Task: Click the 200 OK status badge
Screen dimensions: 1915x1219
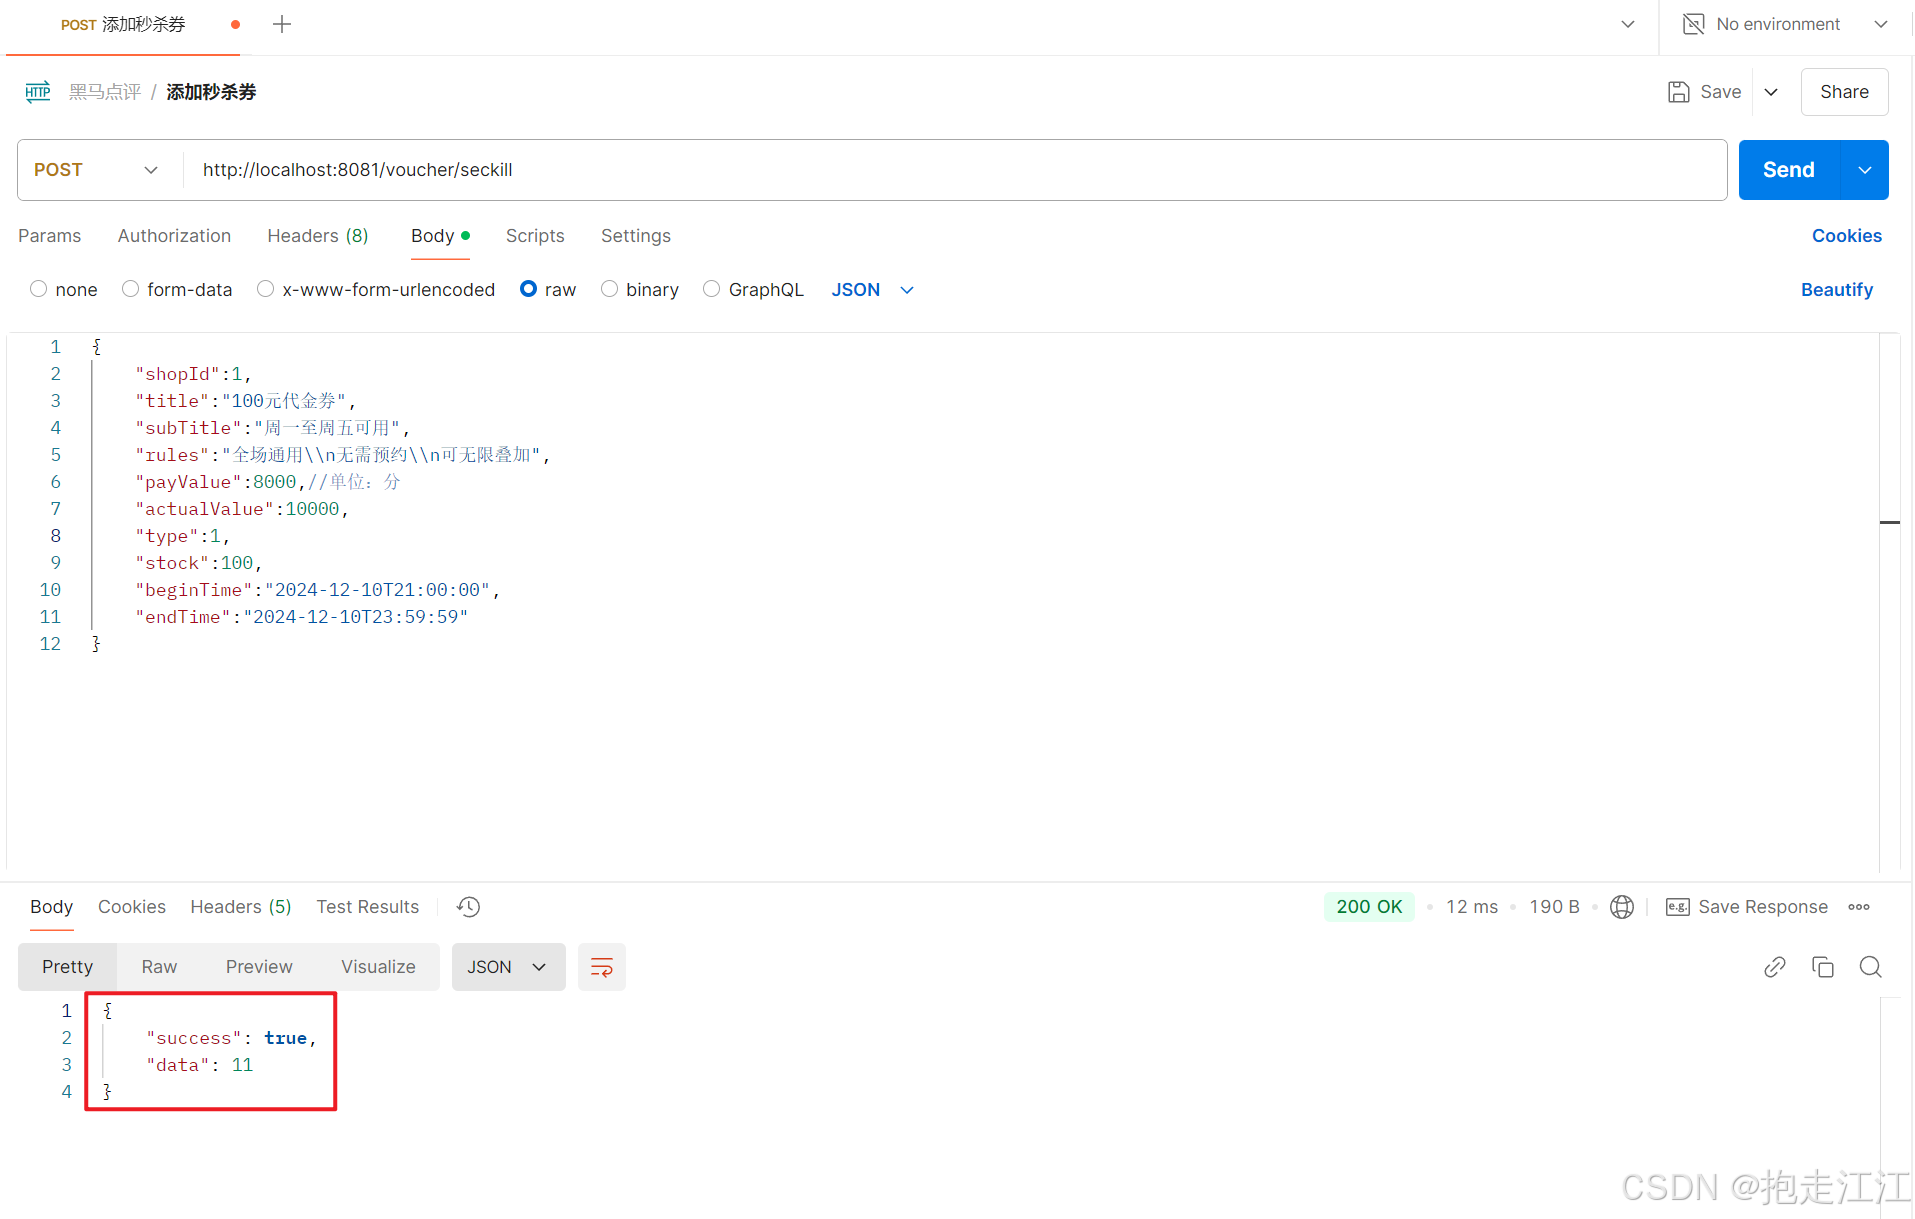Action: [1369, 907]
